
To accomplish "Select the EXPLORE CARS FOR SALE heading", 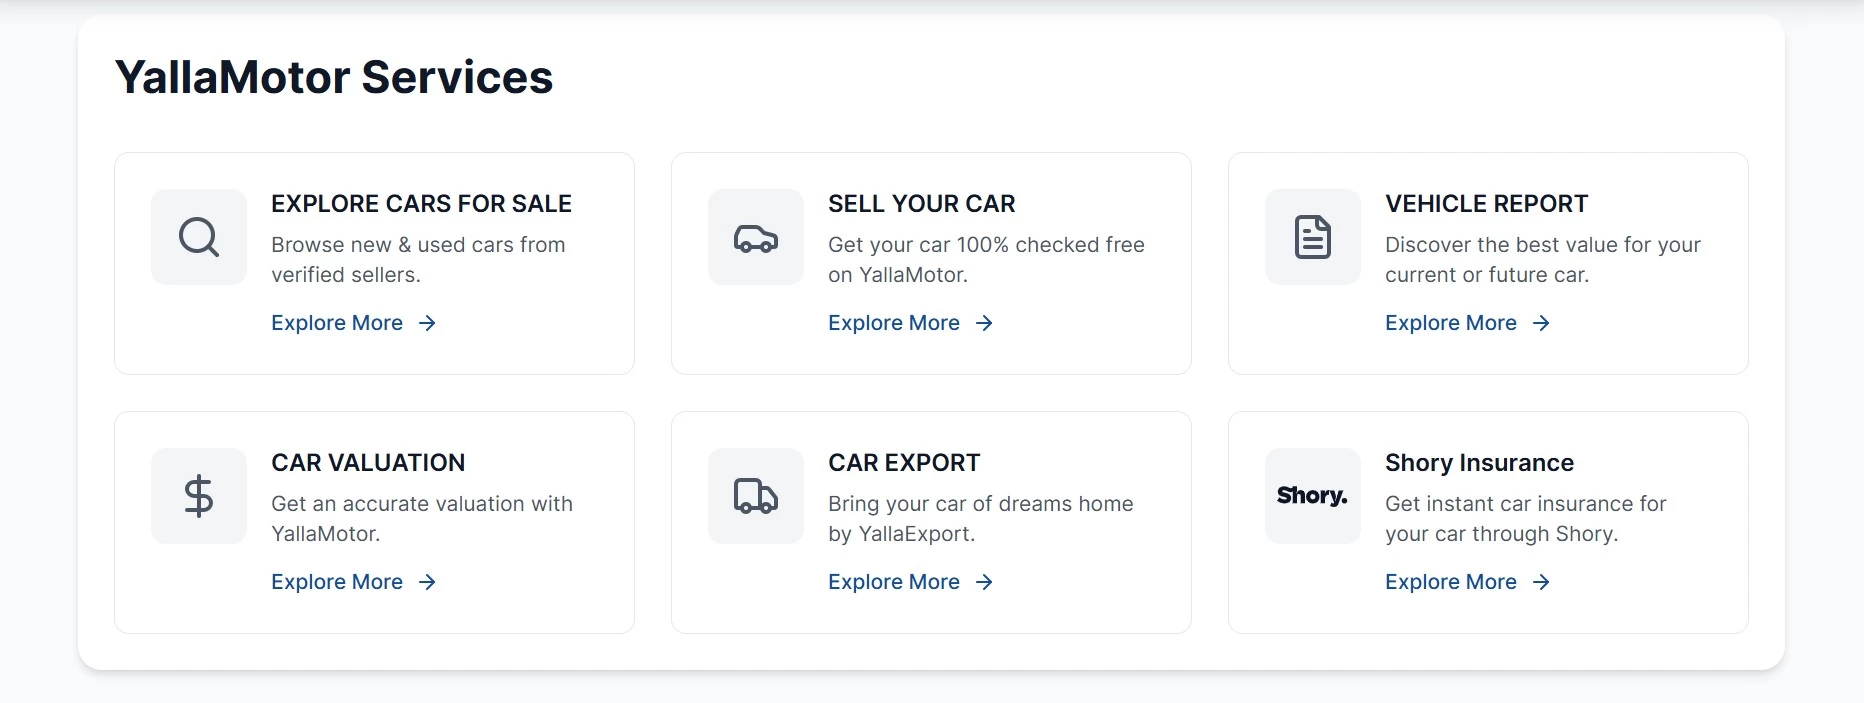I will [421, 204].
